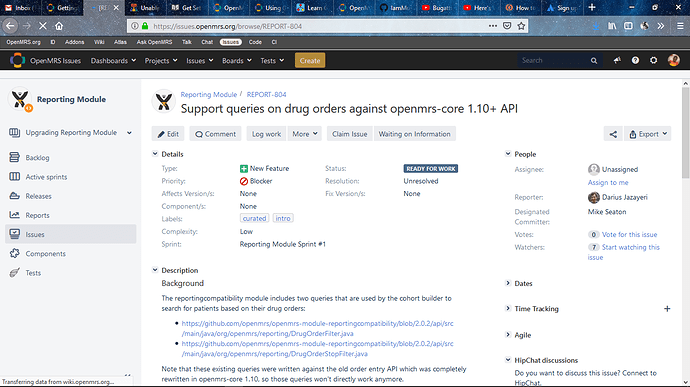Viewport: 690px width, 387px height.
Task: Stop loading the page with the X button
Action: [43, 26]
